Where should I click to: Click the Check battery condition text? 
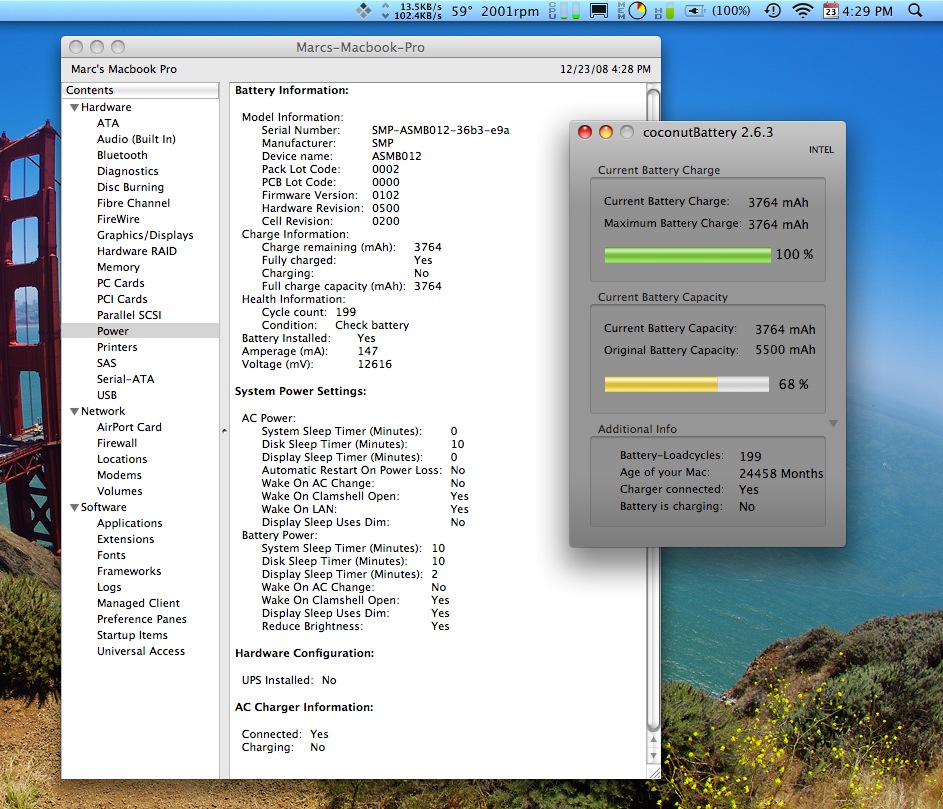pyautogui.click(x=372, y=325)
